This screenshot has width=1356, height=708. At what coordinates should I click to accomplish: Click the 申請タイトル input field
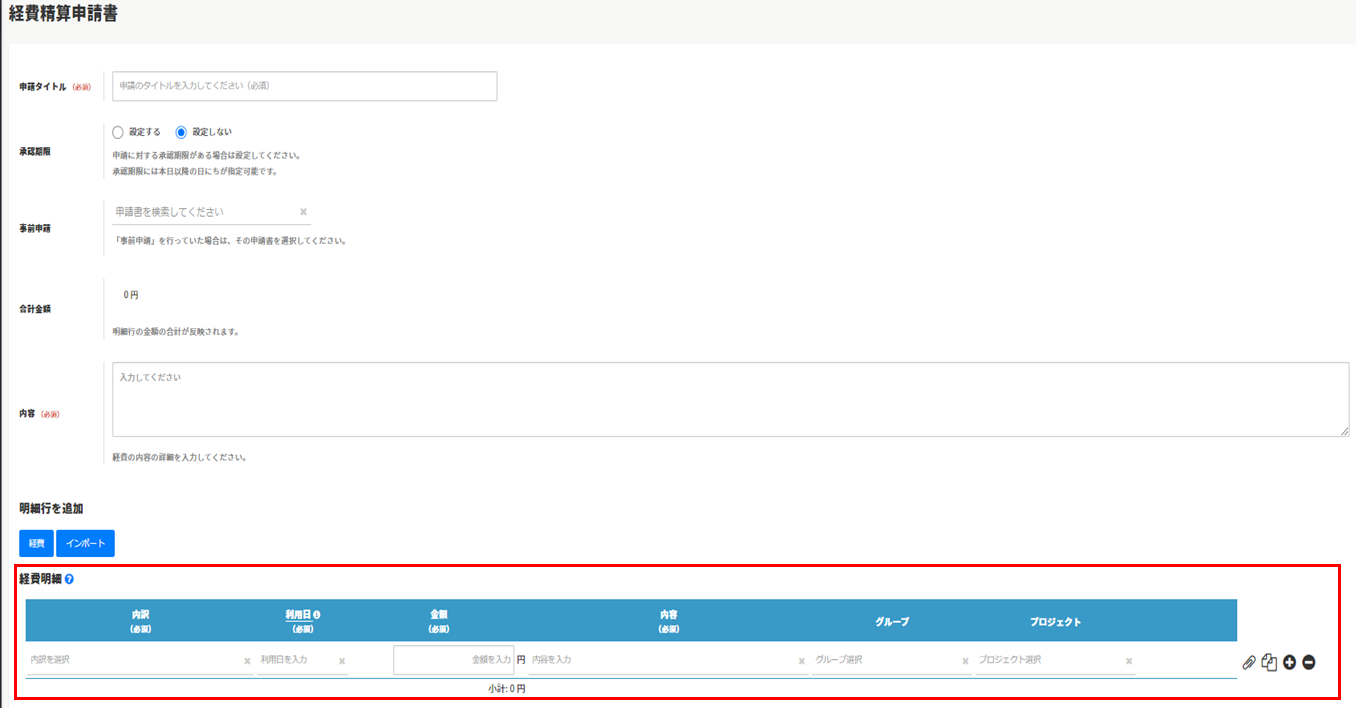[x=304, y=86]
